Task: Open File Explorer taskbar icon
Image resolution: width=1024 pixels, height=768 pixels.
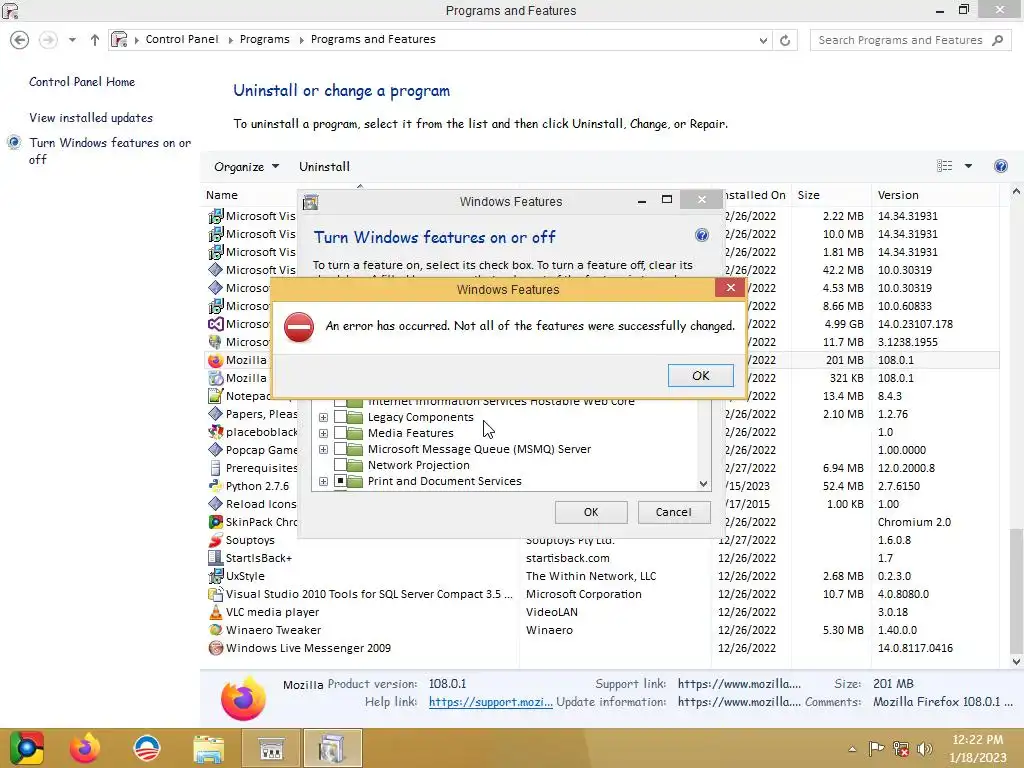Action: click(x=208, y=748)
